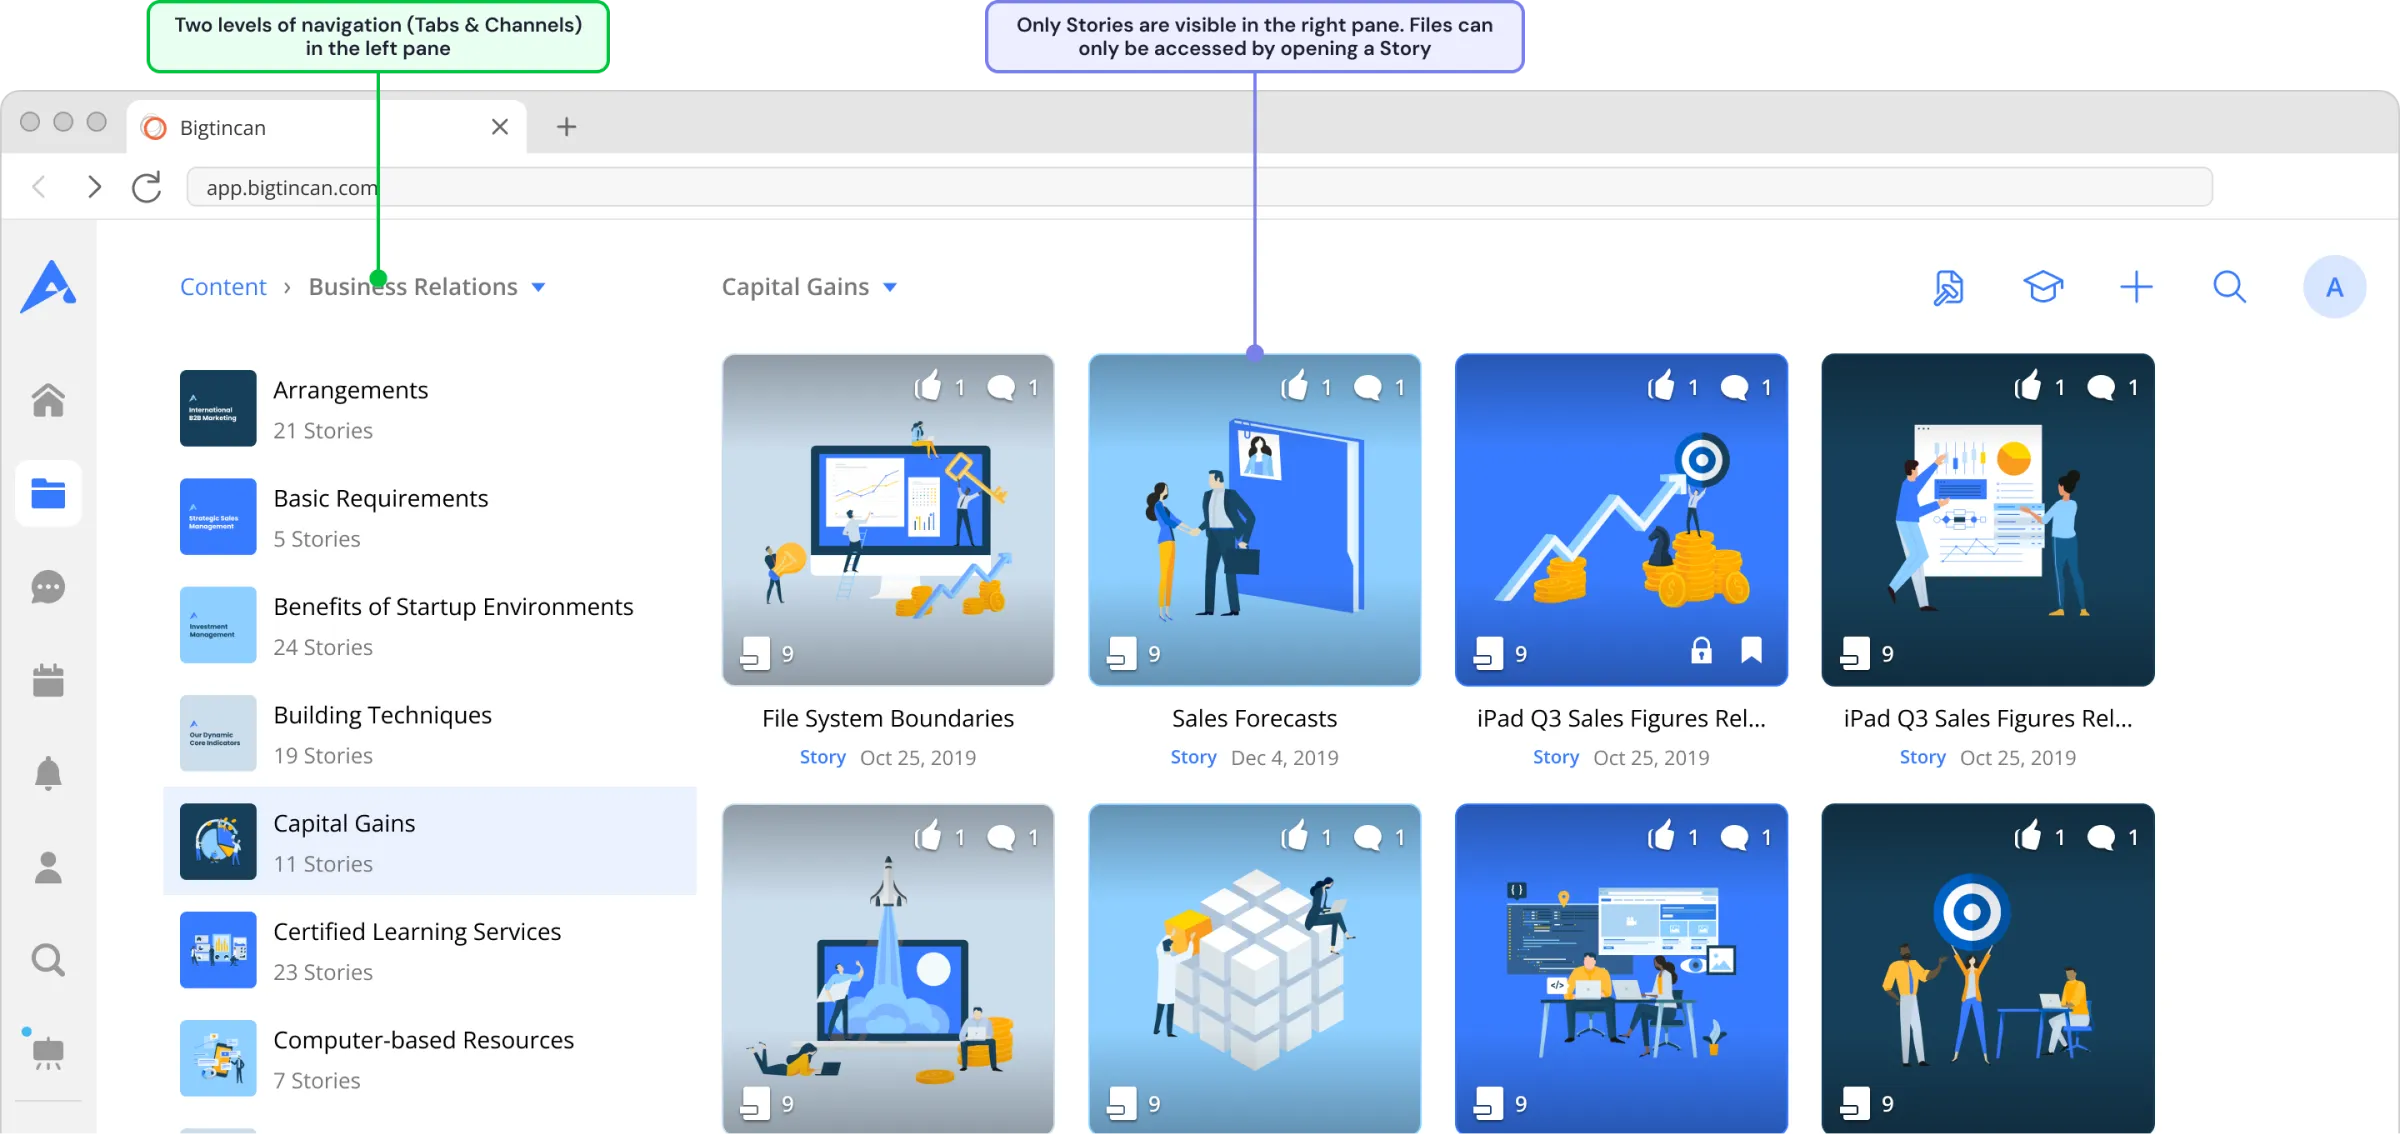The image size is (2400, 1134).
Task: Click the plus create icon in header
Action: (2136, 287)
